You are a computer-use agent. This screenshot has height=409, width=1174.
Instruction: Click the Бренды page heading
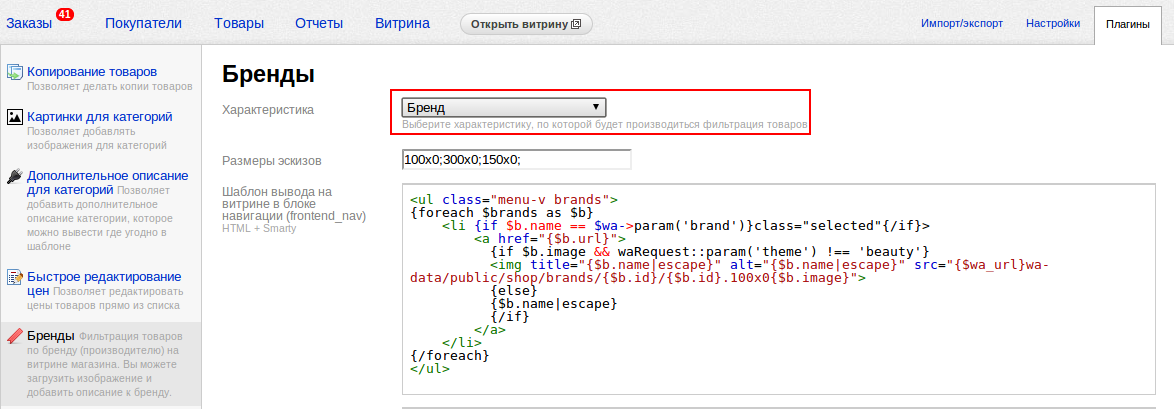click(268, 74)
